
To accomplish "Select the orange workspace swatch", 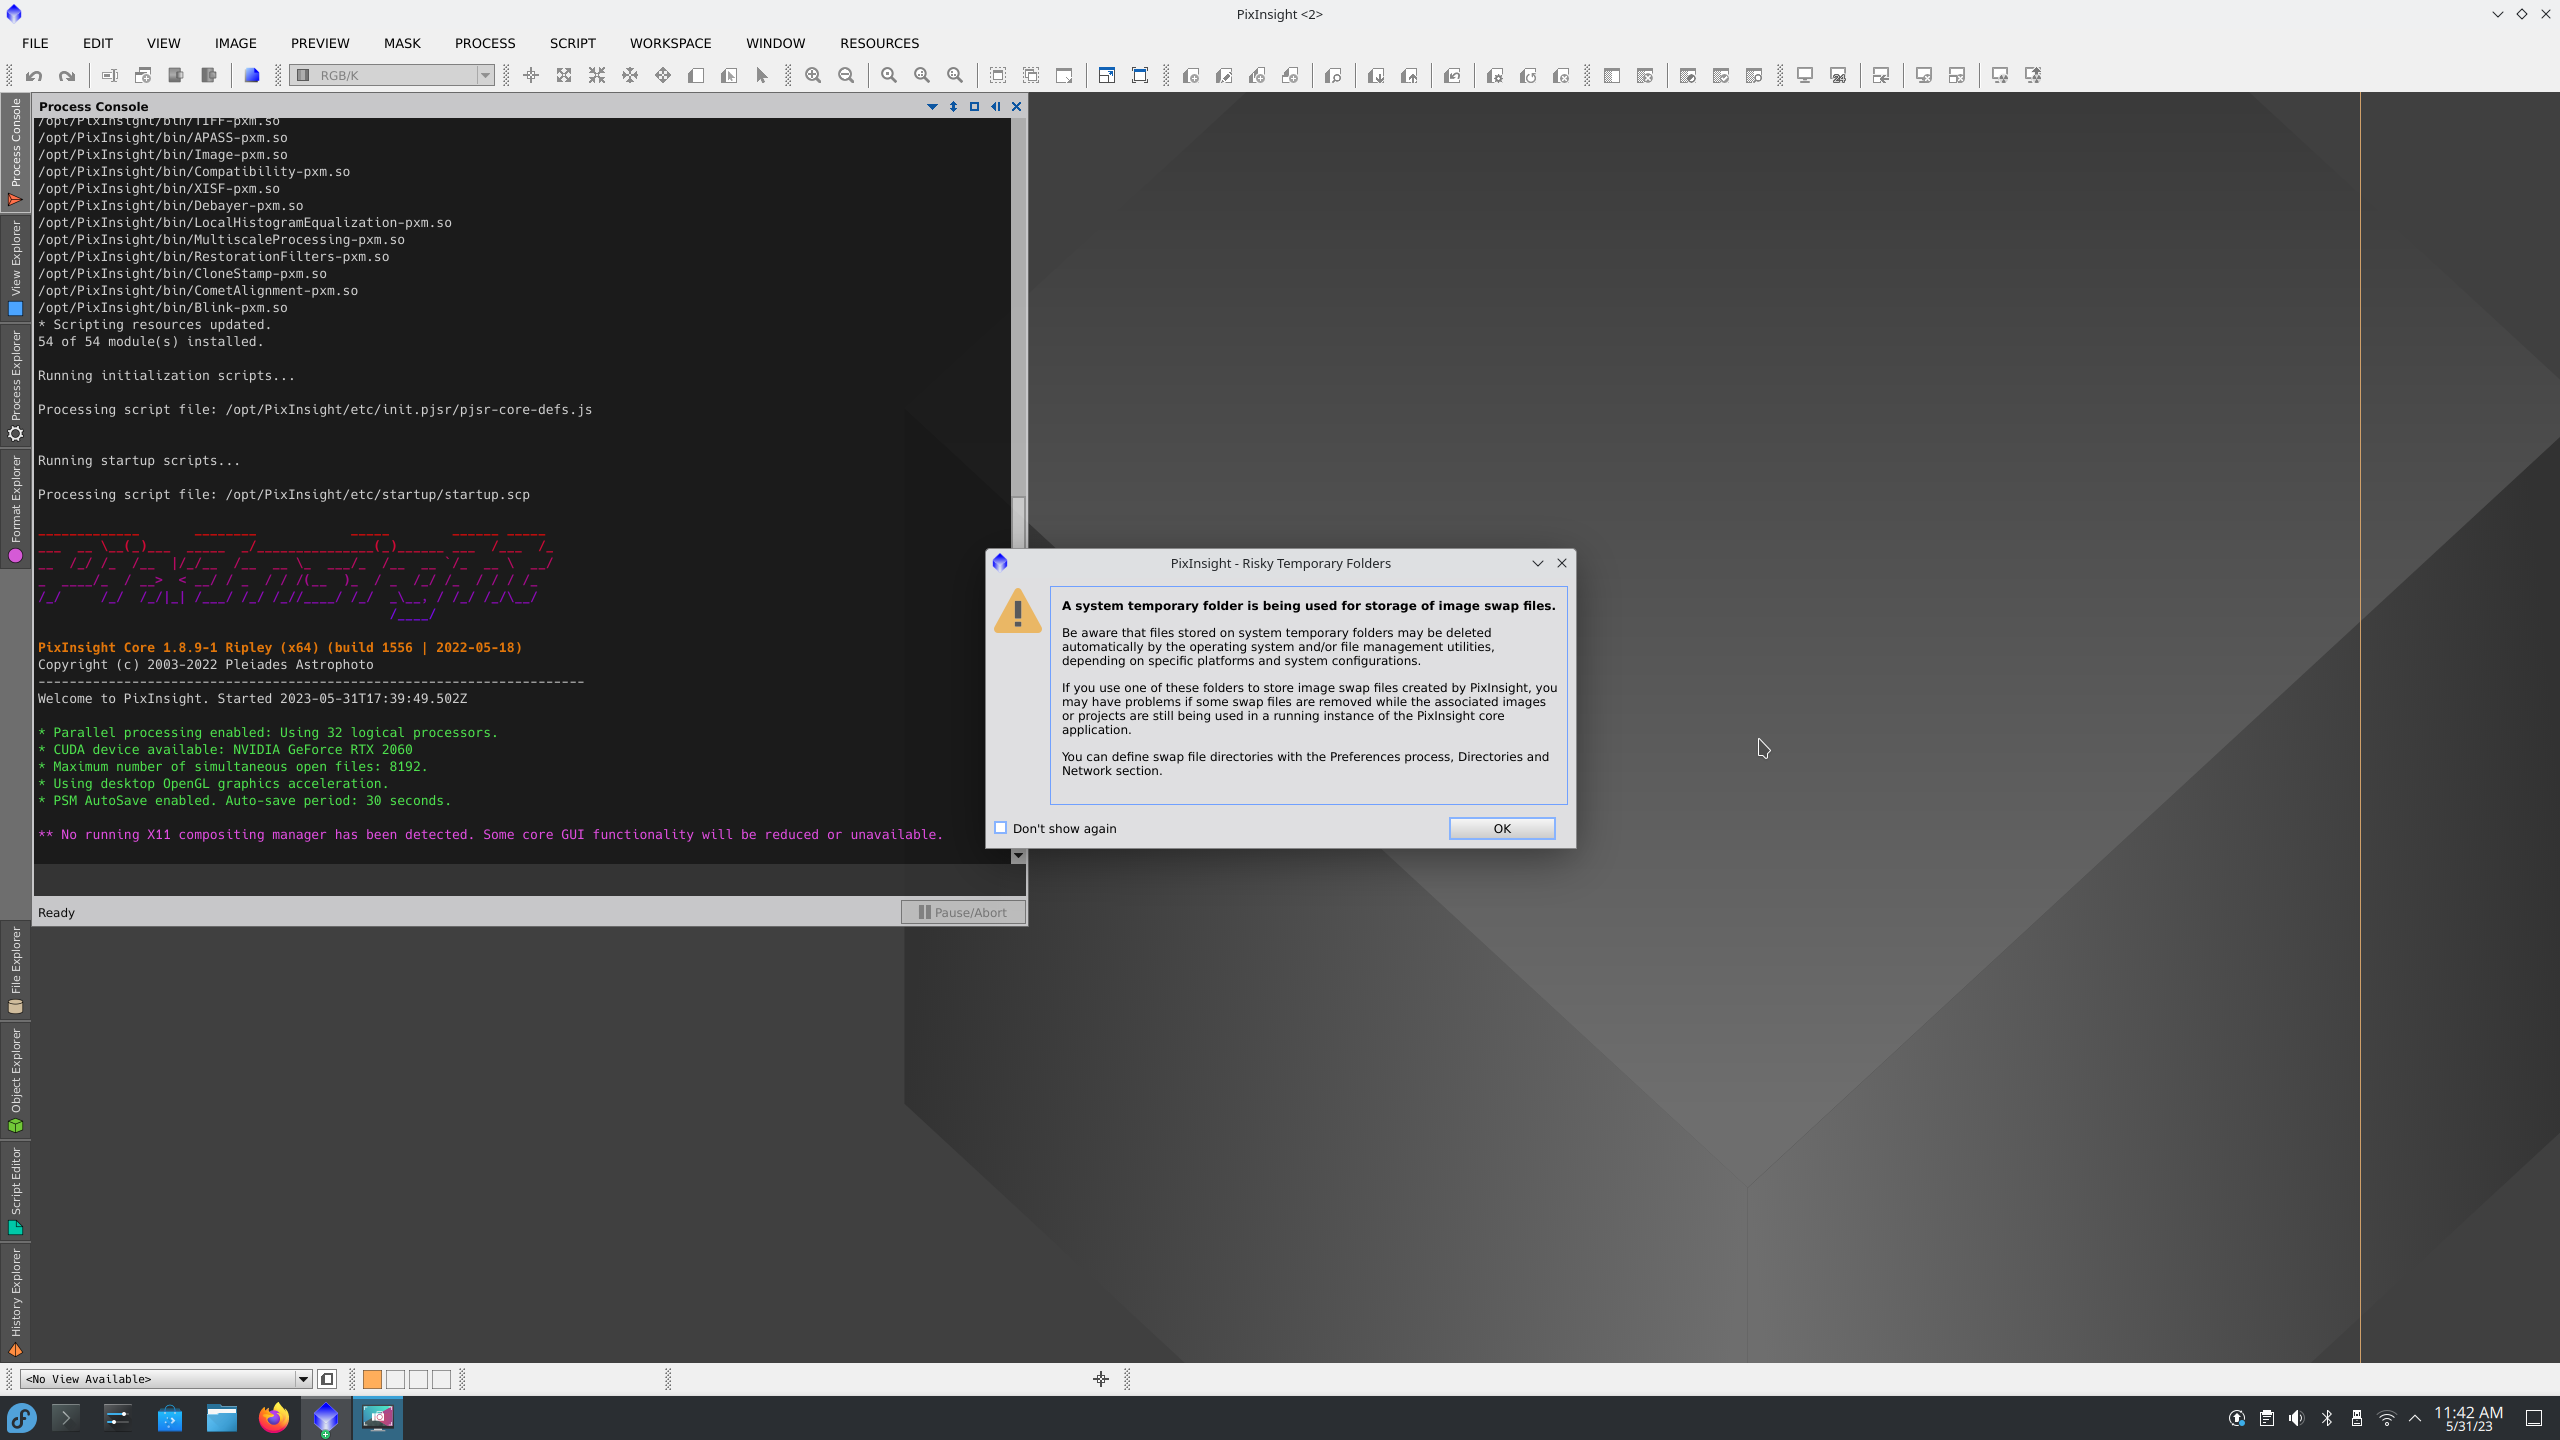I will pos(372,1379).
